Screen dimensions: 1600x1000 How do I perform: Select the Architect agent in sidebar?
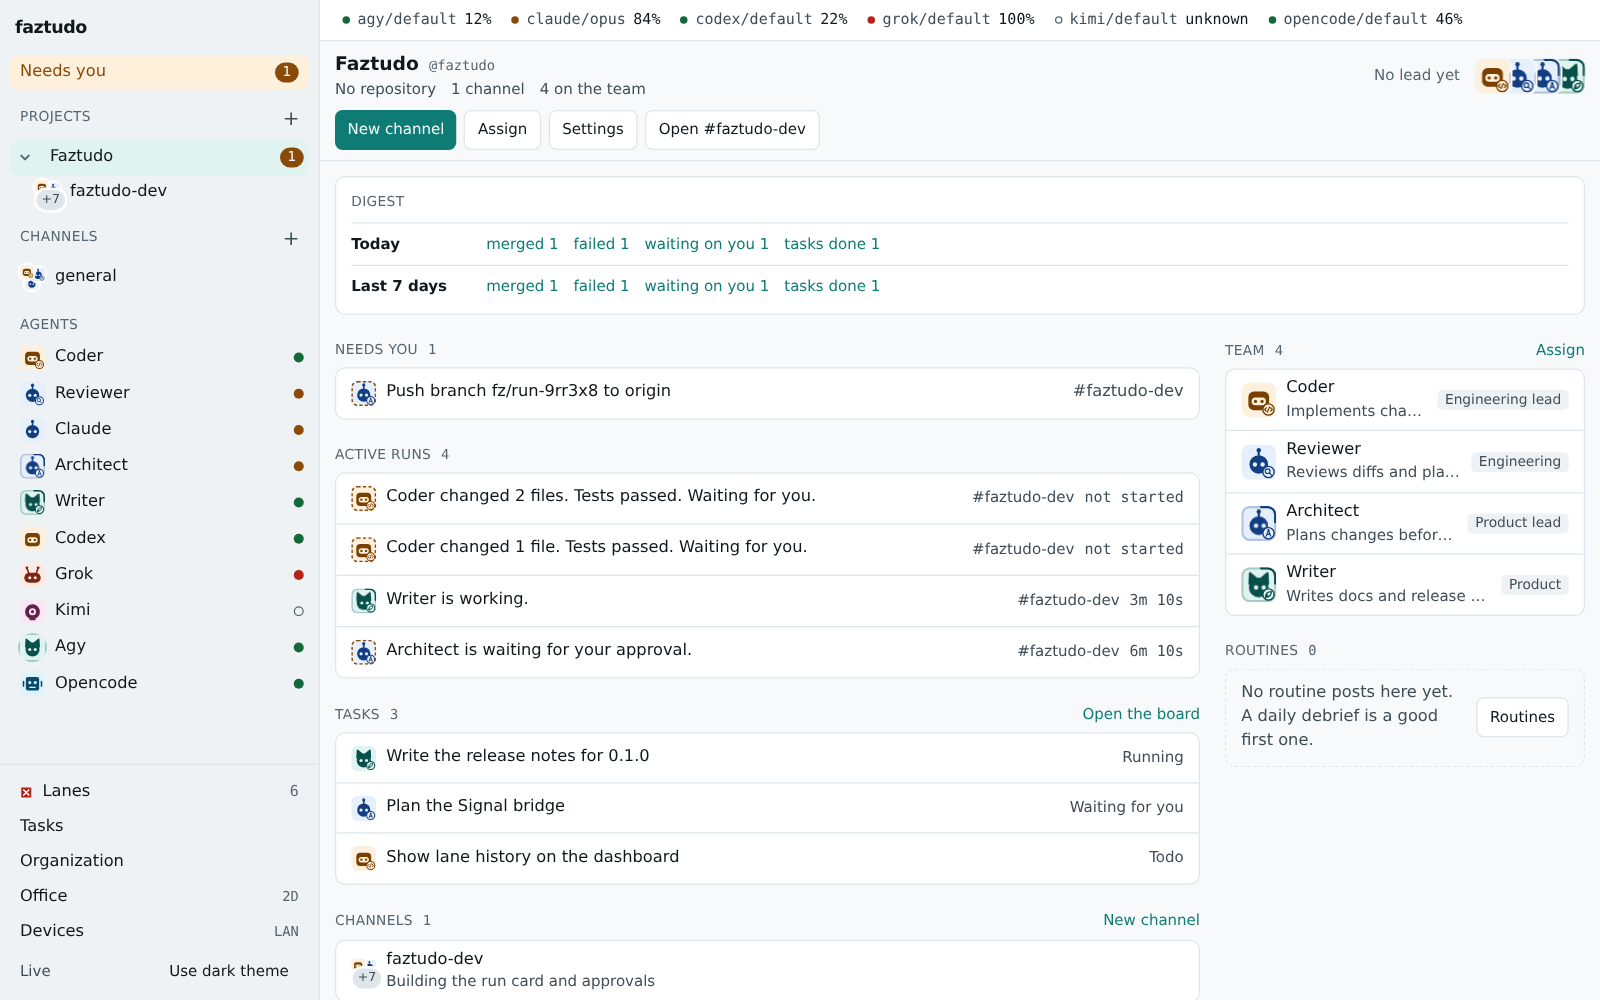tap(160, 465)
